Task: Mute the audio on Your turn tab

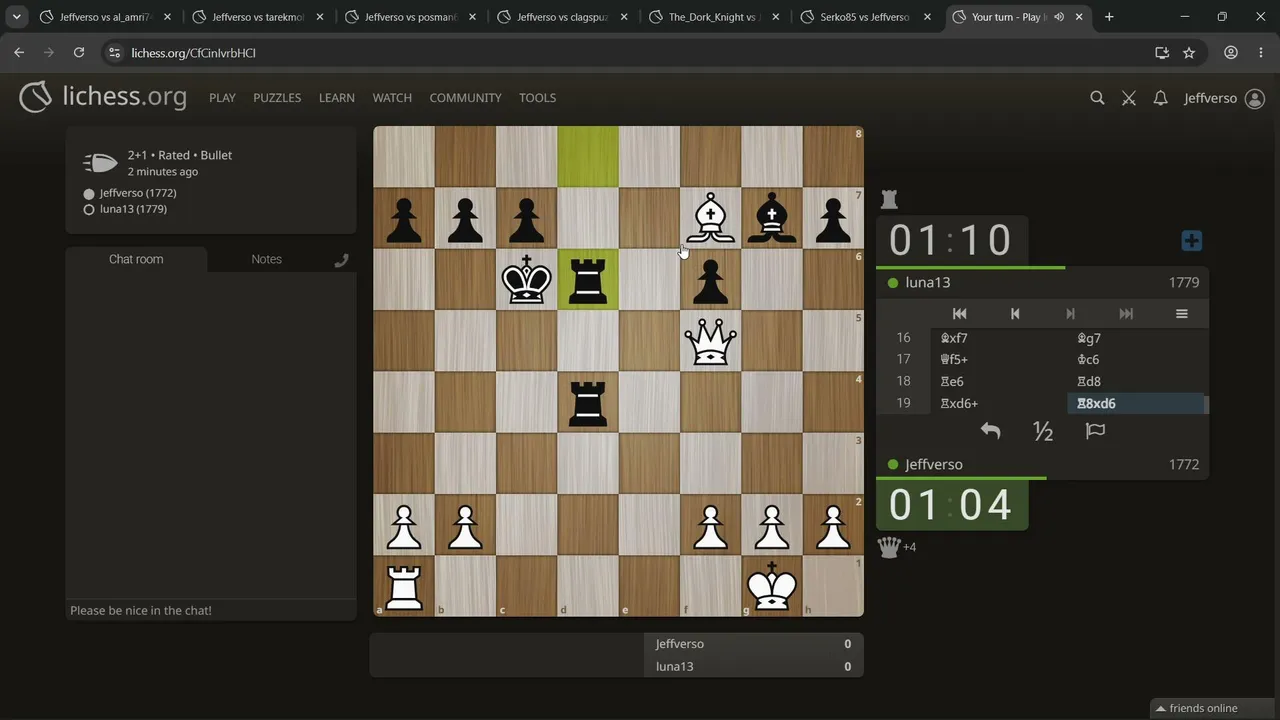Action: (x=1058, y=17)
